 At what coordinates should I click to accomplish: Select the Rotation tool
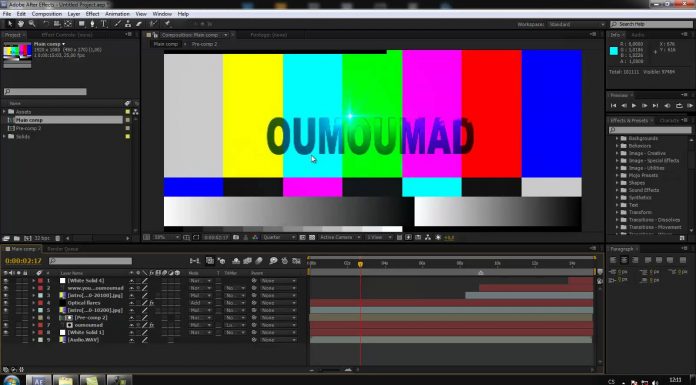pyautogui.click(x=46, y=24)
